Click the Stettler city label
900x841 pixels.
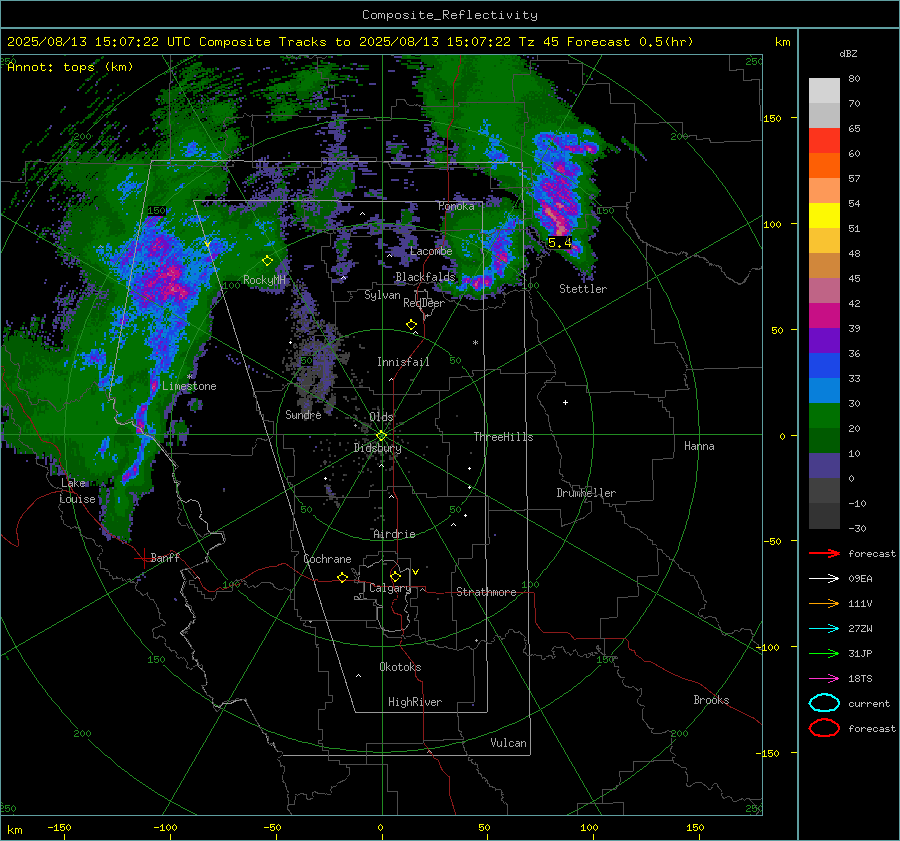(583, 289)
